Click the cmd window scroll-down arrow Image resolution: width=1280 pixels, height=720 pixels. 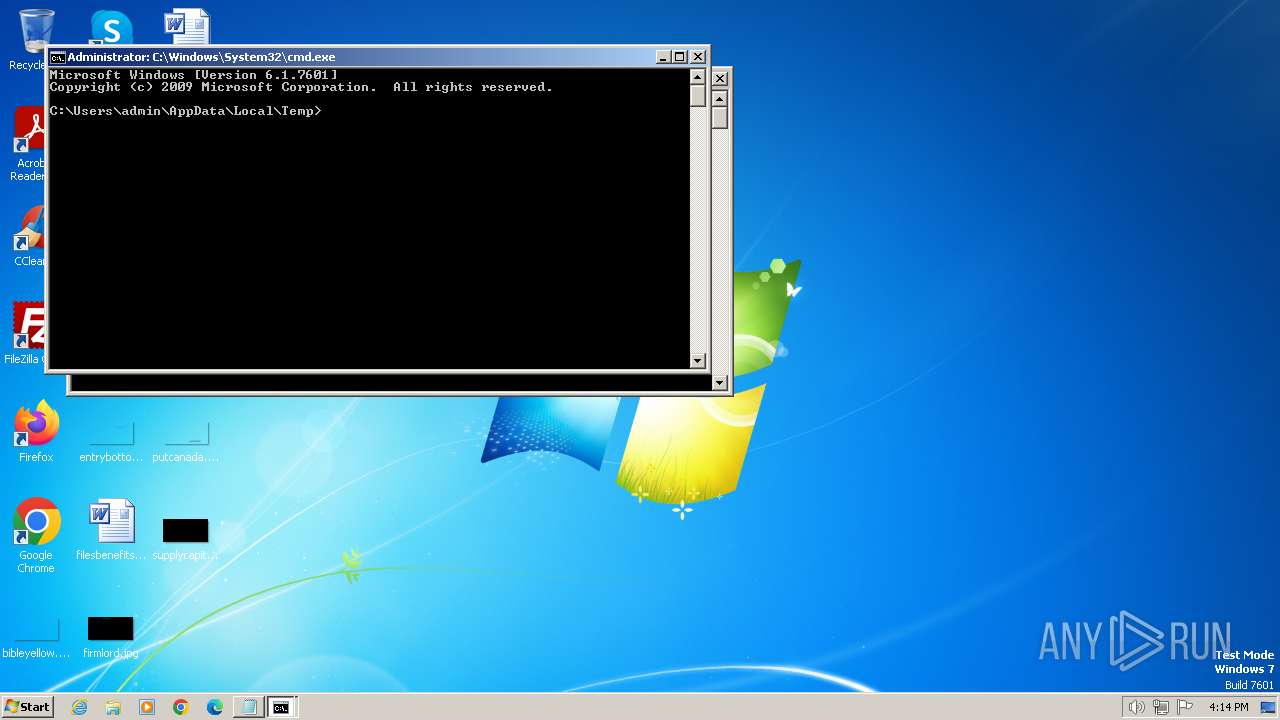(698, 360)
